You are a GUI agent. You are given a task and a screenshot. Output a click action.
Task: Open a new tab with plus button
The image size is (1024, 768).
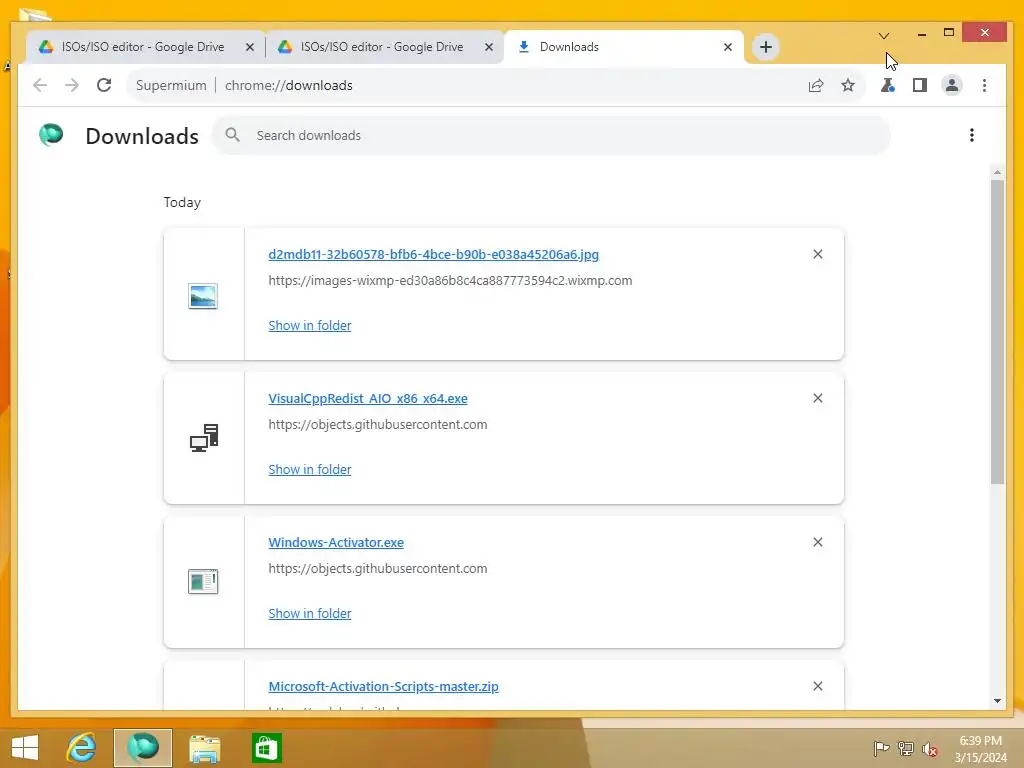point(765,47)
